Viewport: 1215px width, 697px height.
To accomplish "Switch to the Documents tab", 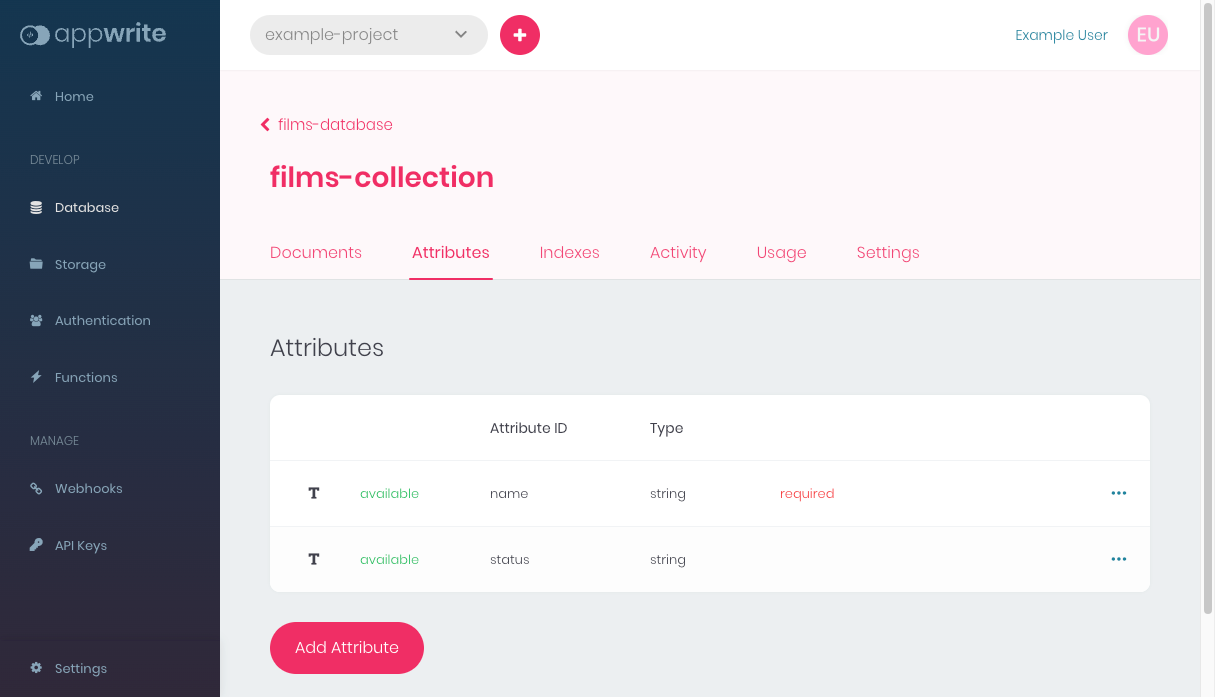I will click(316, 252).
